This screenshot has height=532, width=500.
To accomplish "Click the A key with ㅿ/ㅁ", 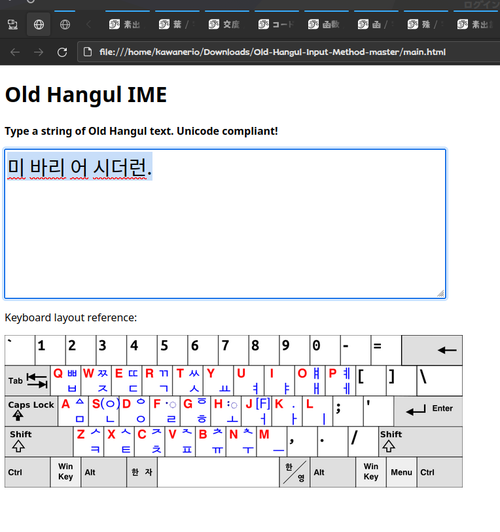I will pyautogui.click(x=73, y=411).
